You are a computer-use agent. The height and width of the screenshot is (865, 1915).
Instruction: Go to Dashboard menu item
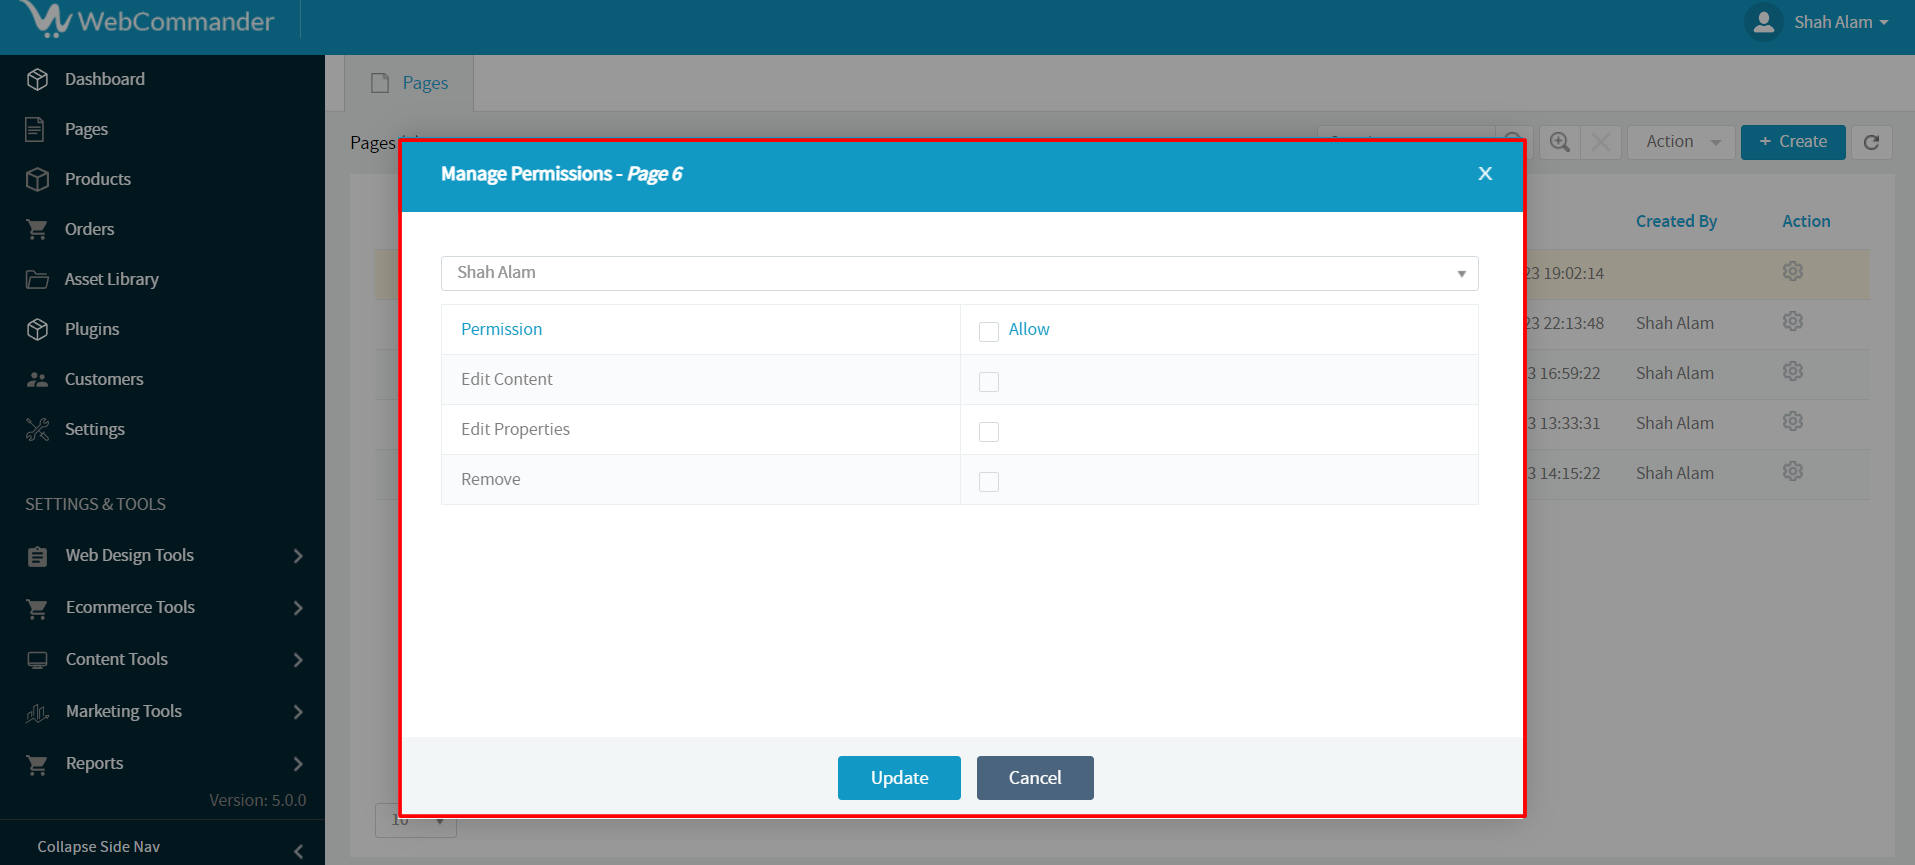[104, 79]
